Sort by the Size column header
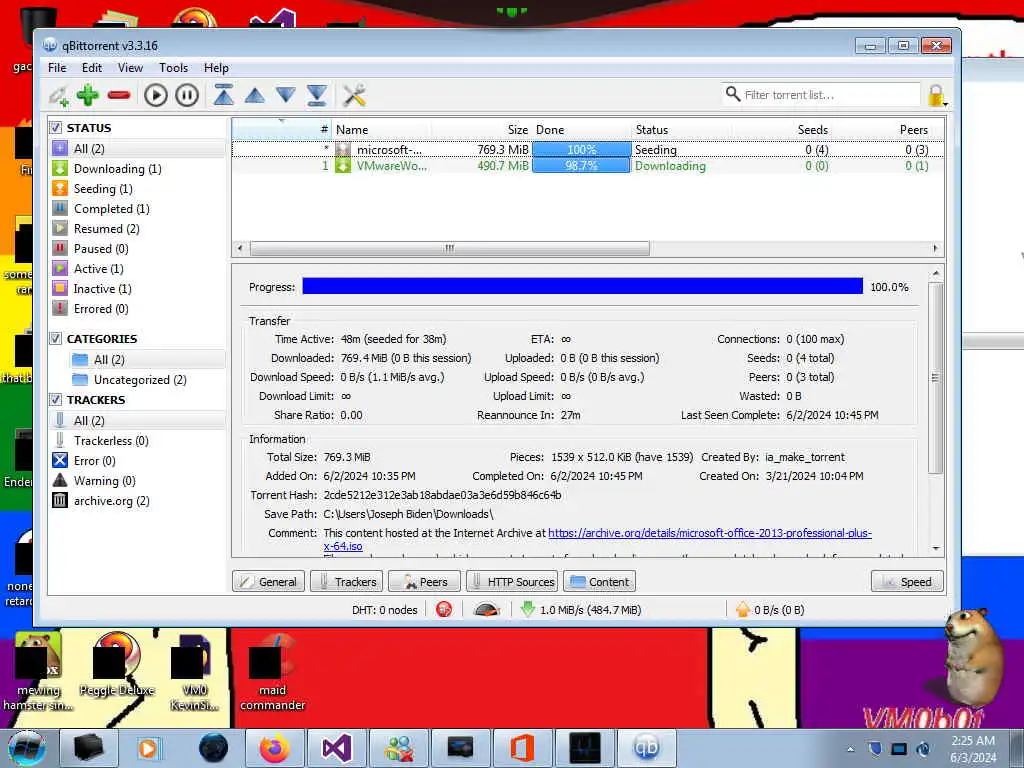This screenshot has width=1024, height=768. coord(482,129)
